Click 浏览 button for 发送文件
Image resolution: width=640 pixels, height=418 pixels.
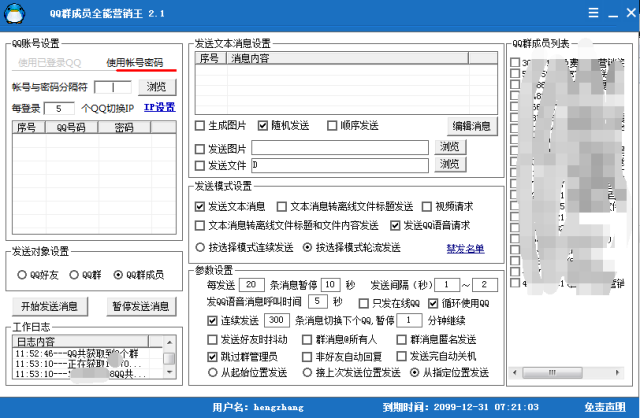coord(450,164)
